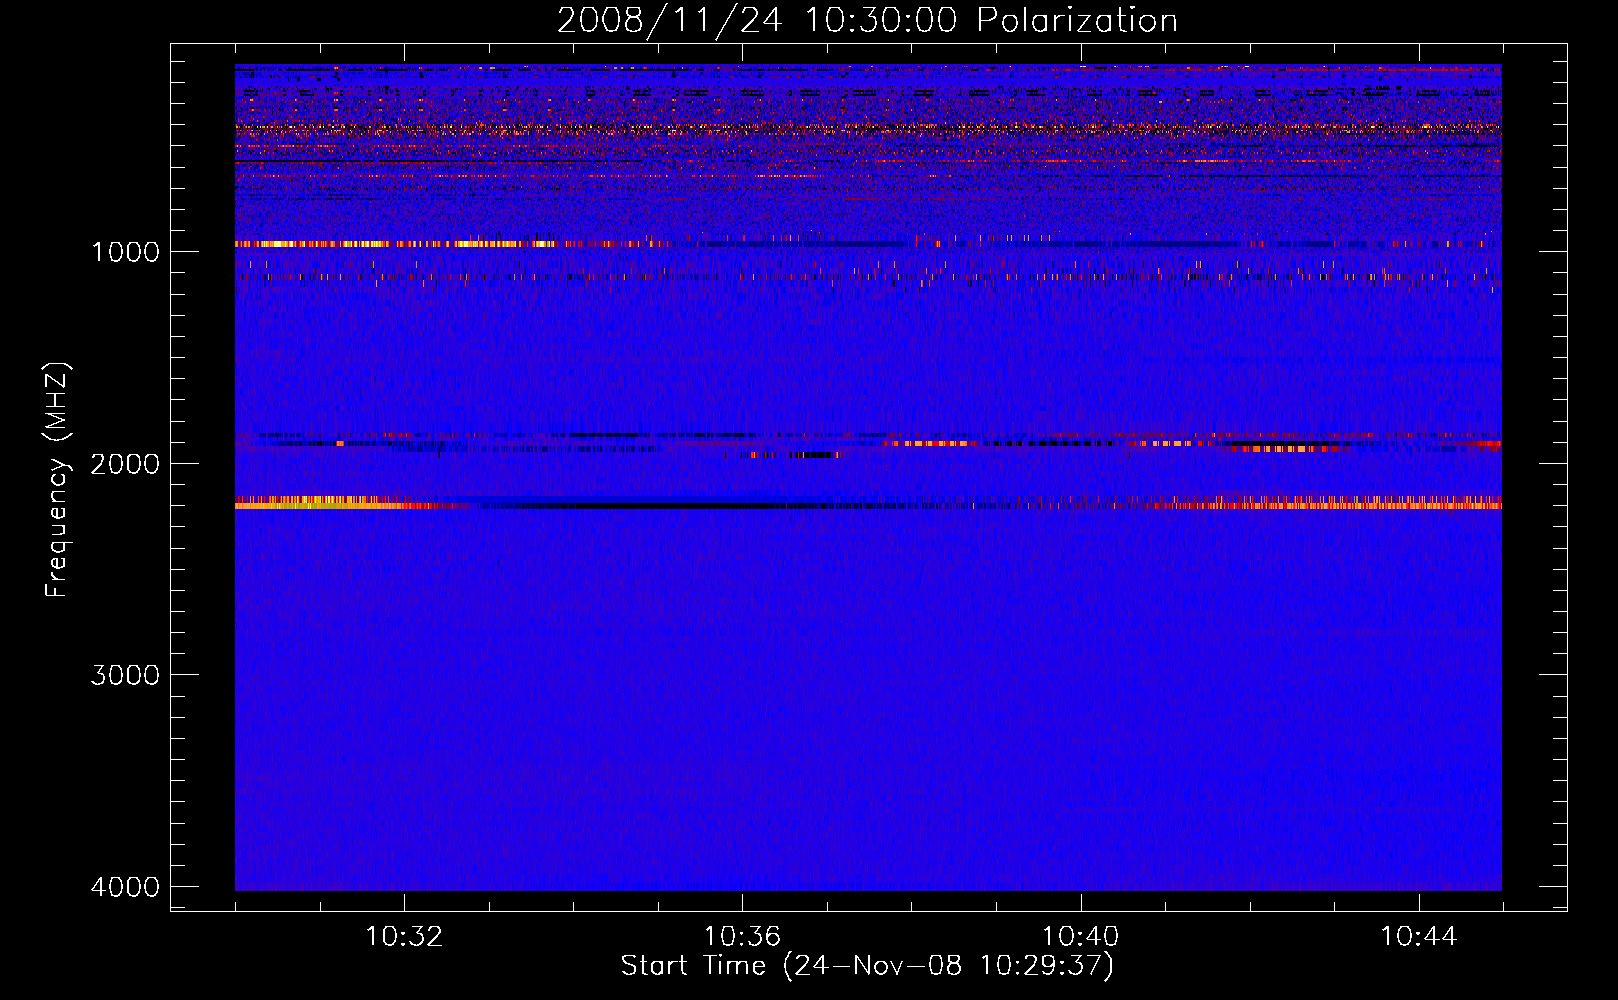Click the 10:36 time tick label
Screen dimensions: 1618x1000
[742, 937]
